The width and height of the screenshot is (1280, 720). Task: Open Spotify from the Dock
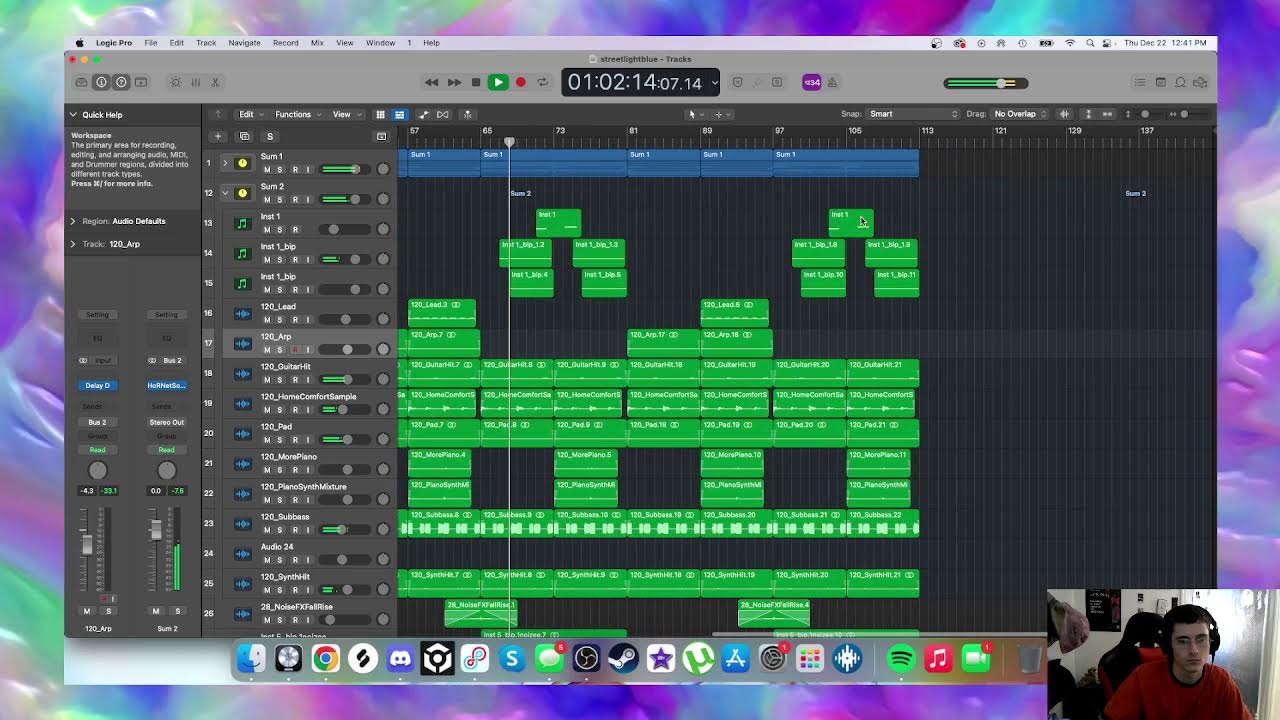900,659
